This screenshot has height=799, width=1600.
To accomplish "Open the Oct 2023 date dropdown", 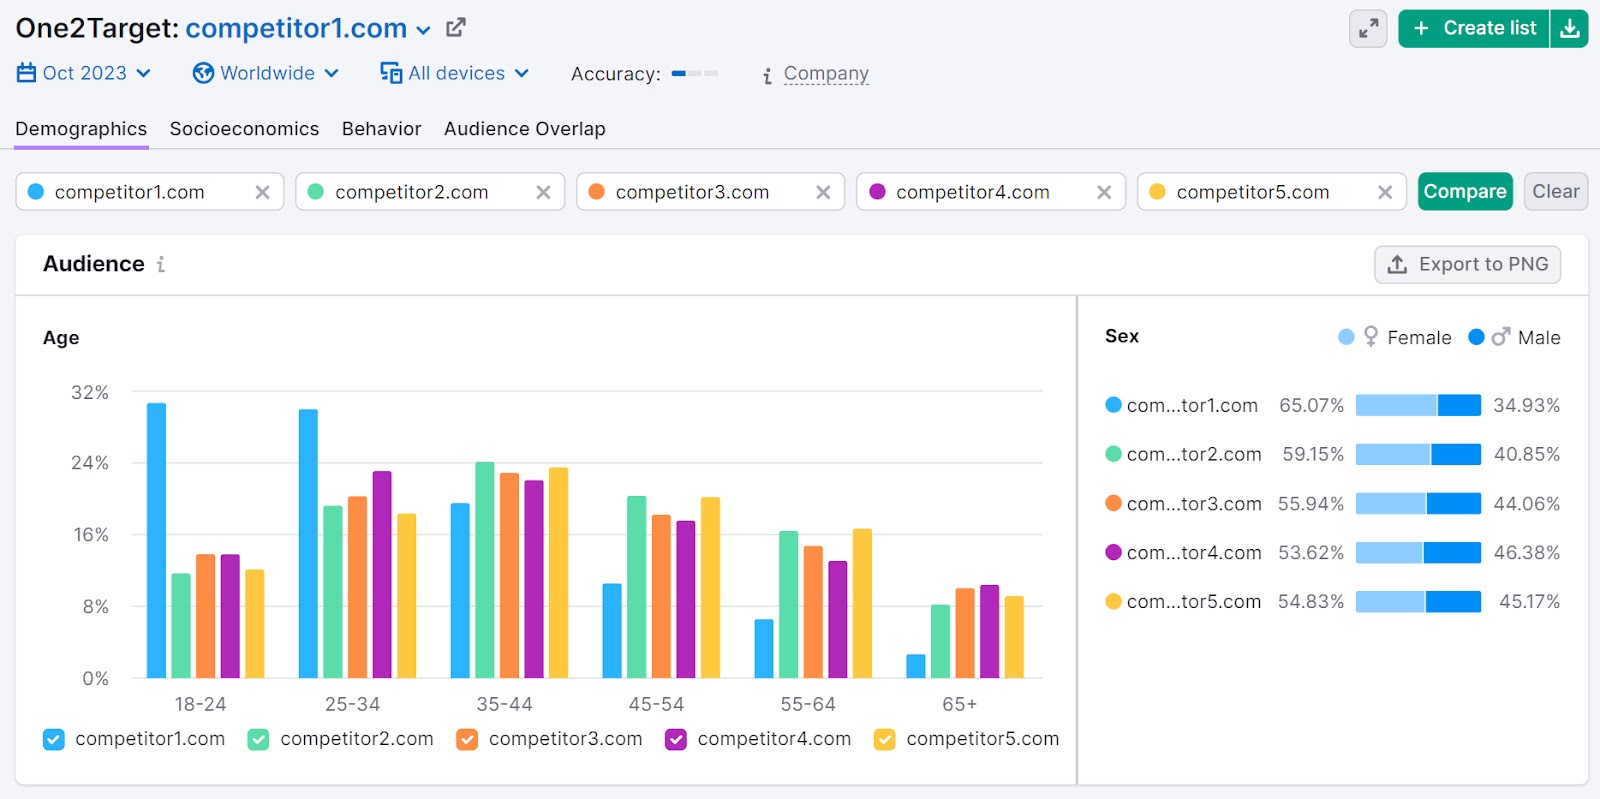I will pyautogui.click(x=84, y=73).
